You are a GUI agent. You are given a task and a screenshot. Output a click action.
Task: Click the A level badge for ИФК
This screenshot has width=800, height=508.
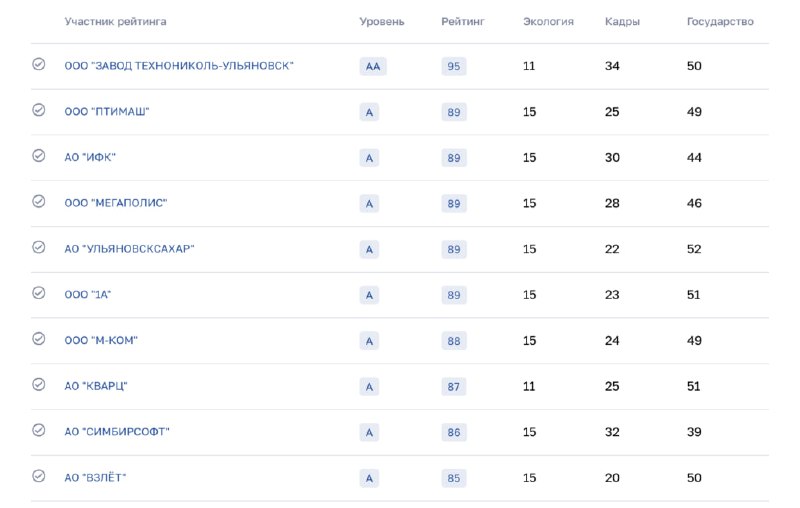click(x=369, y=158)
